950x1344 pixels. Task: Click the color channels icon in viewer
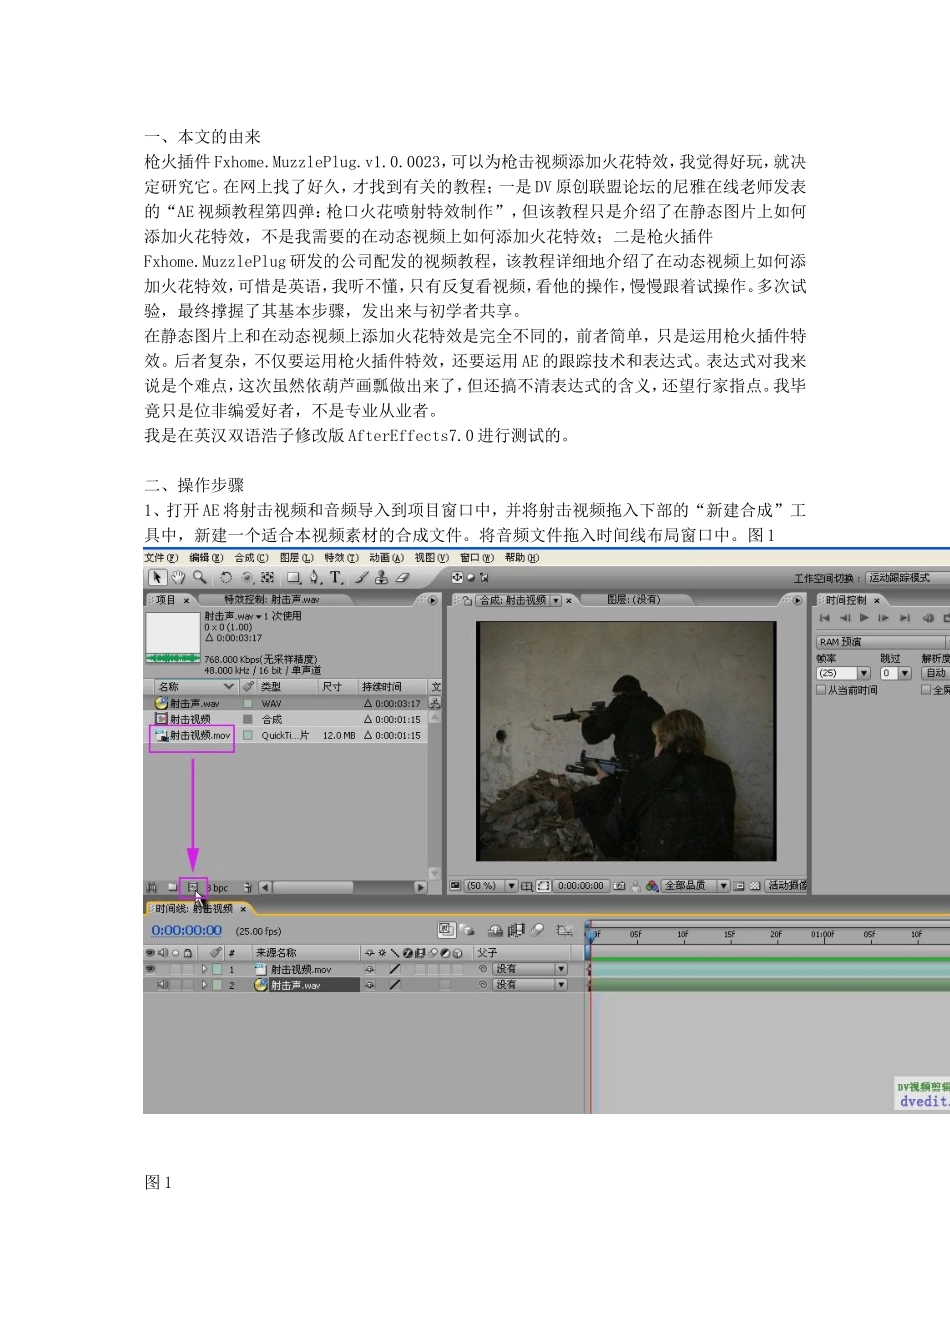point(652,886)
